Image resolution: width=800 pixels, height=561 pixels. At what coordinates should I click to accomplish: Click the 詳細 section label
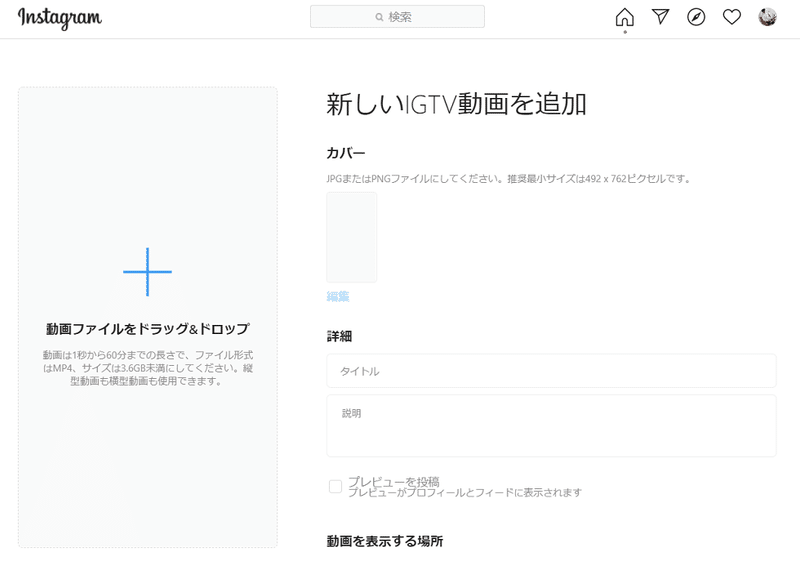pyautogui.click(x=339, y=336)
